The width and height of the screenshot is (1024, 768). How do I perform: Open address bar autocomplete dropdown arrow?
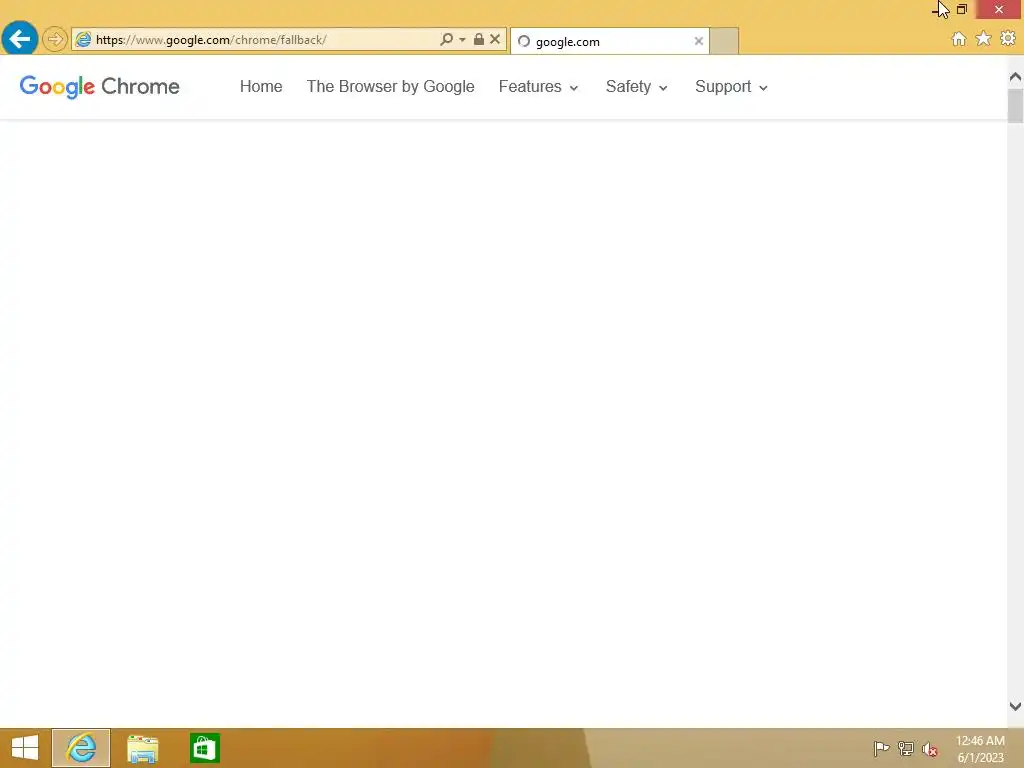pyautogui.click(x=462, y=40)
